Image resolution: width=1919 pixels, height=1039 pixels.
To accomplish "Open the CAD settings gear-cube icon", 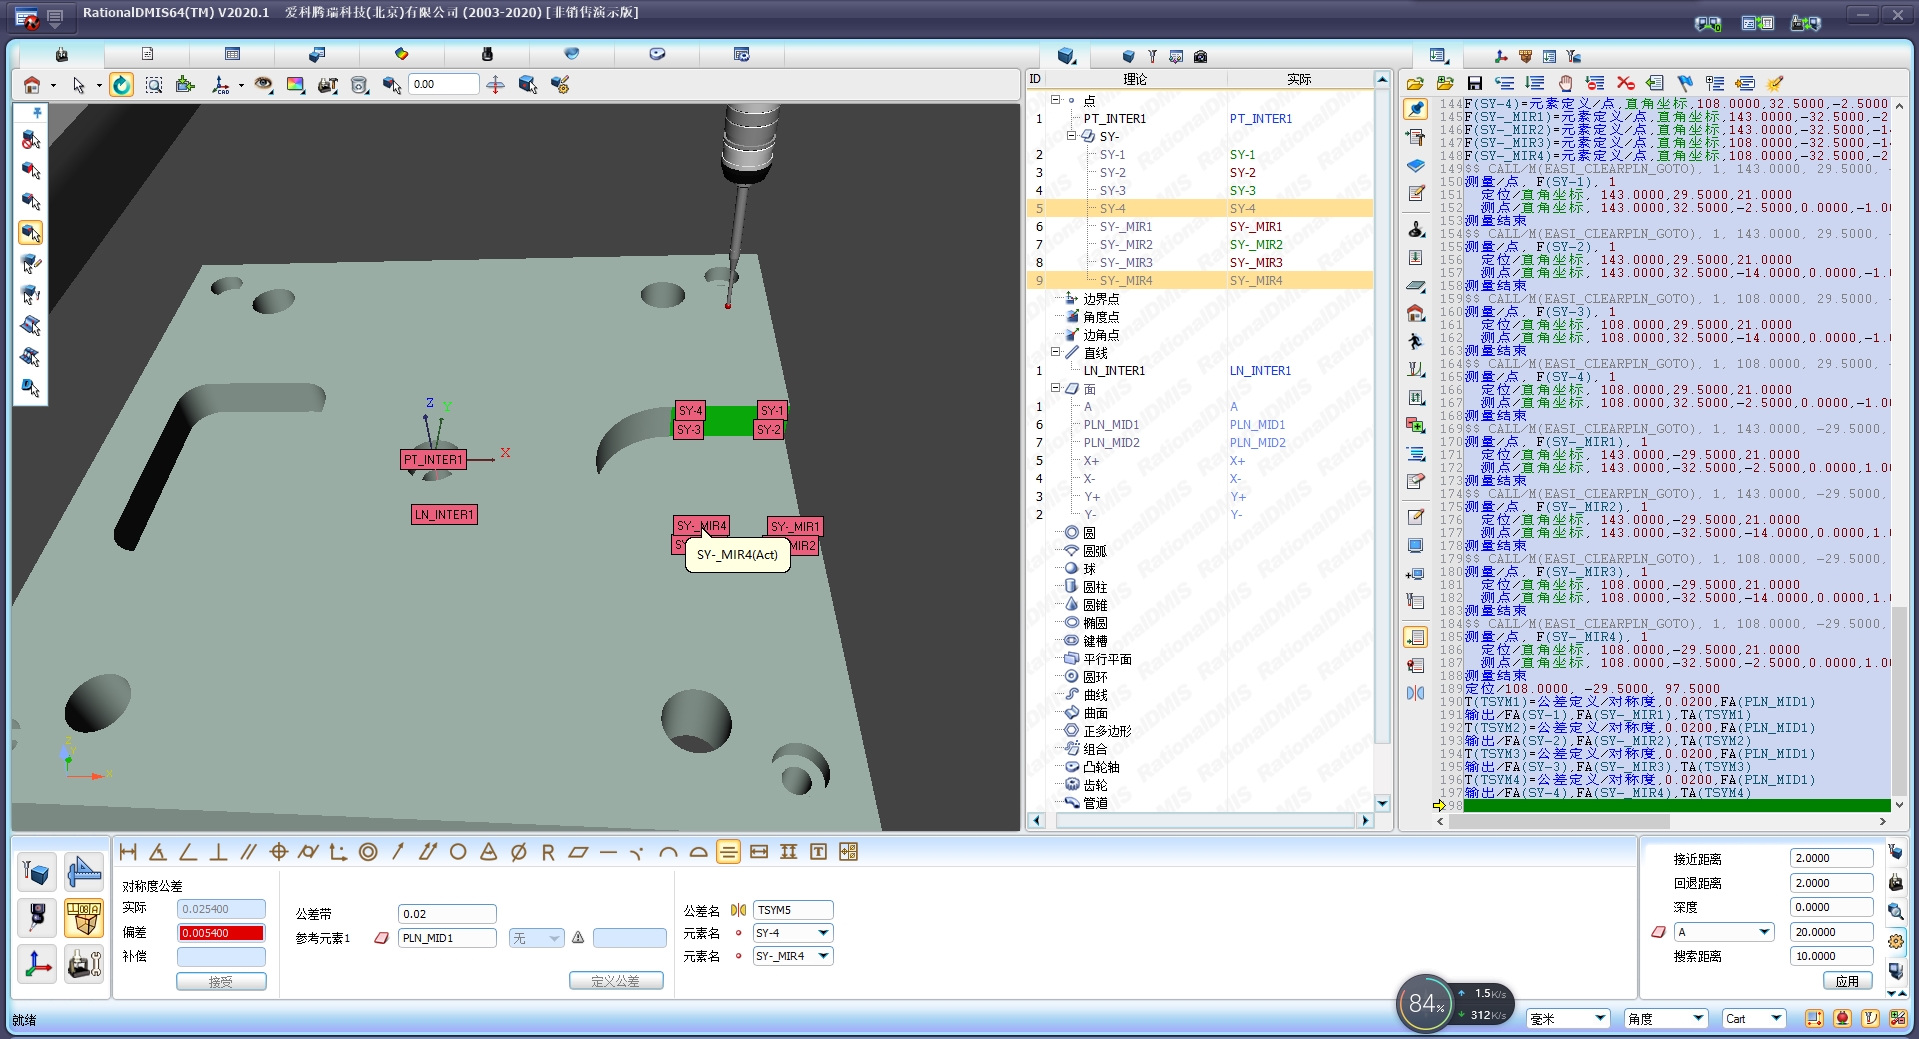I will point(560,85).
